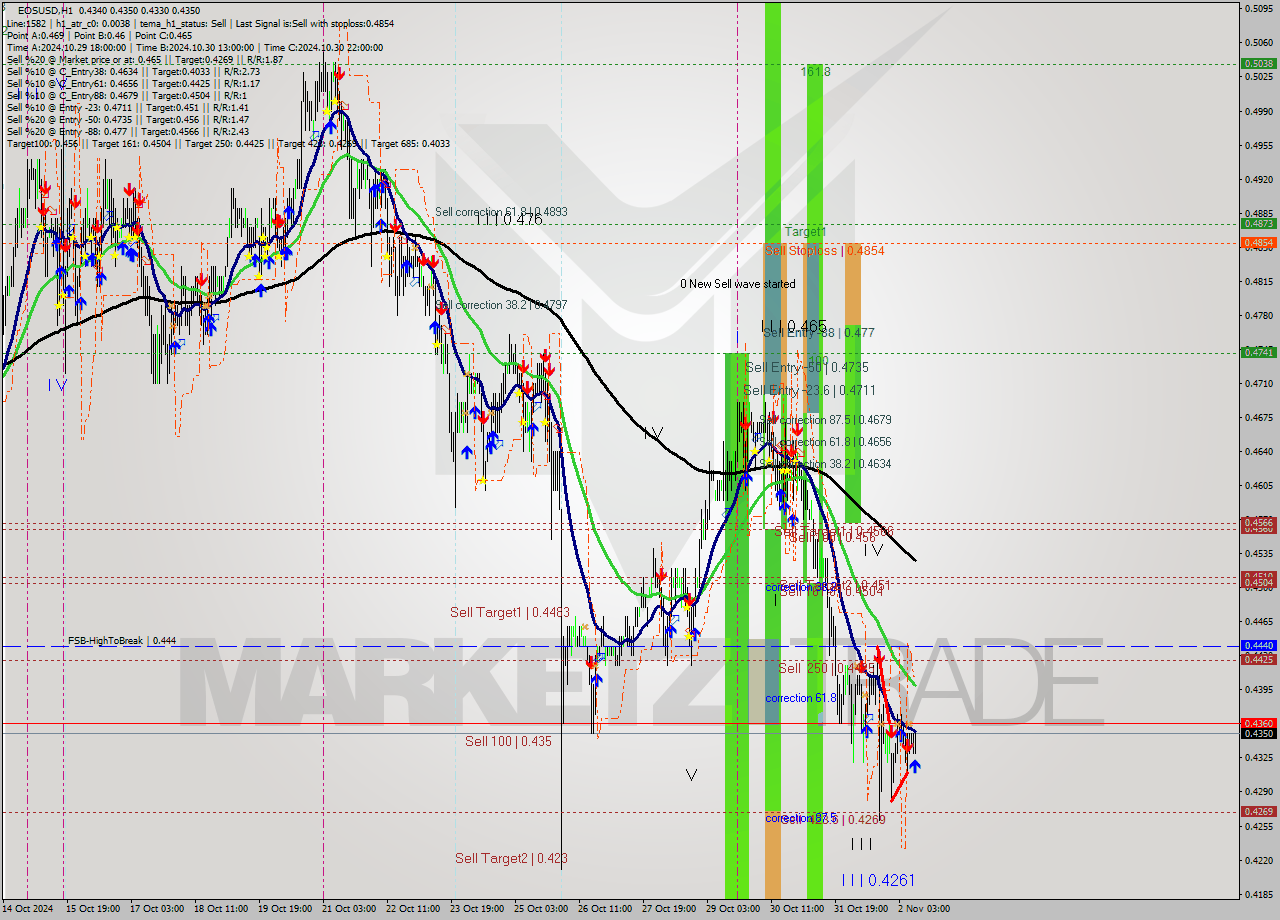Click the green 0.4873 price axis tag
This screenshot has width=1280, height=920.
tap(1258, 224)
